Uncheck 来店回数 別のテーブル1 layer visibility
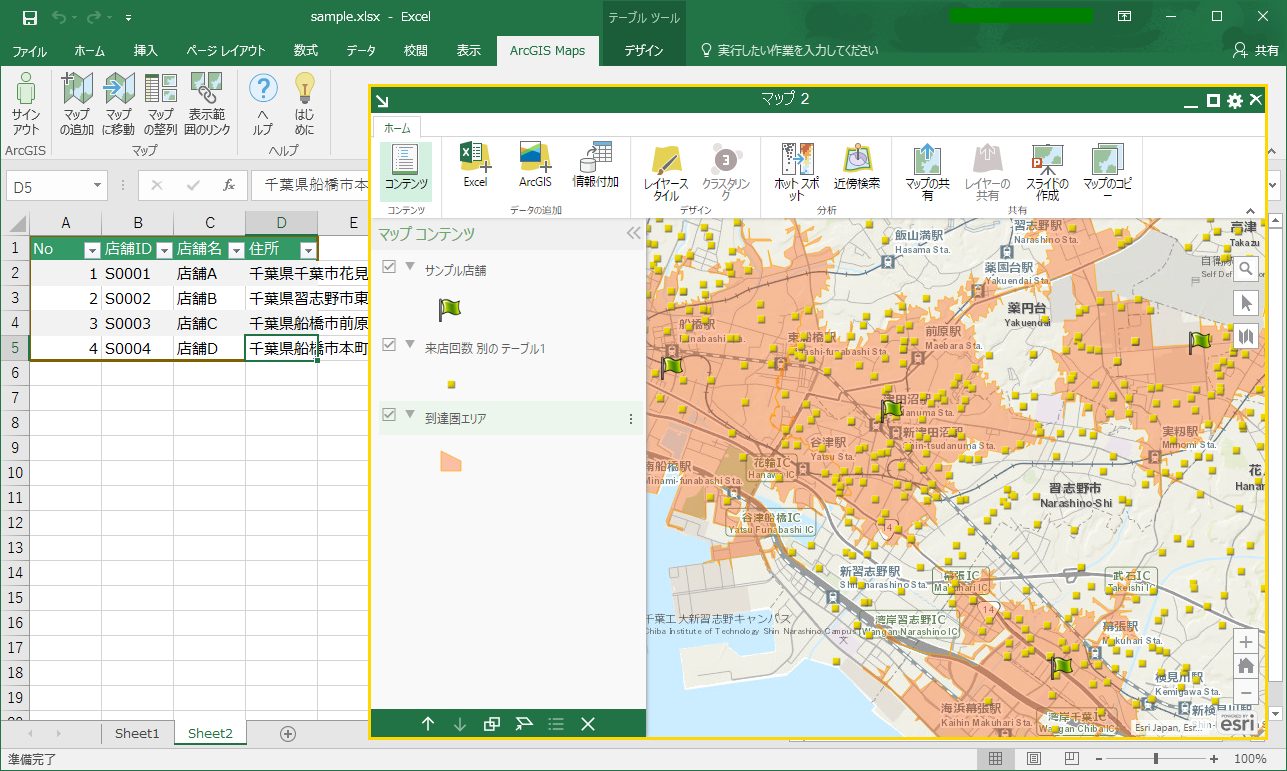 click(x=390, y=345)
